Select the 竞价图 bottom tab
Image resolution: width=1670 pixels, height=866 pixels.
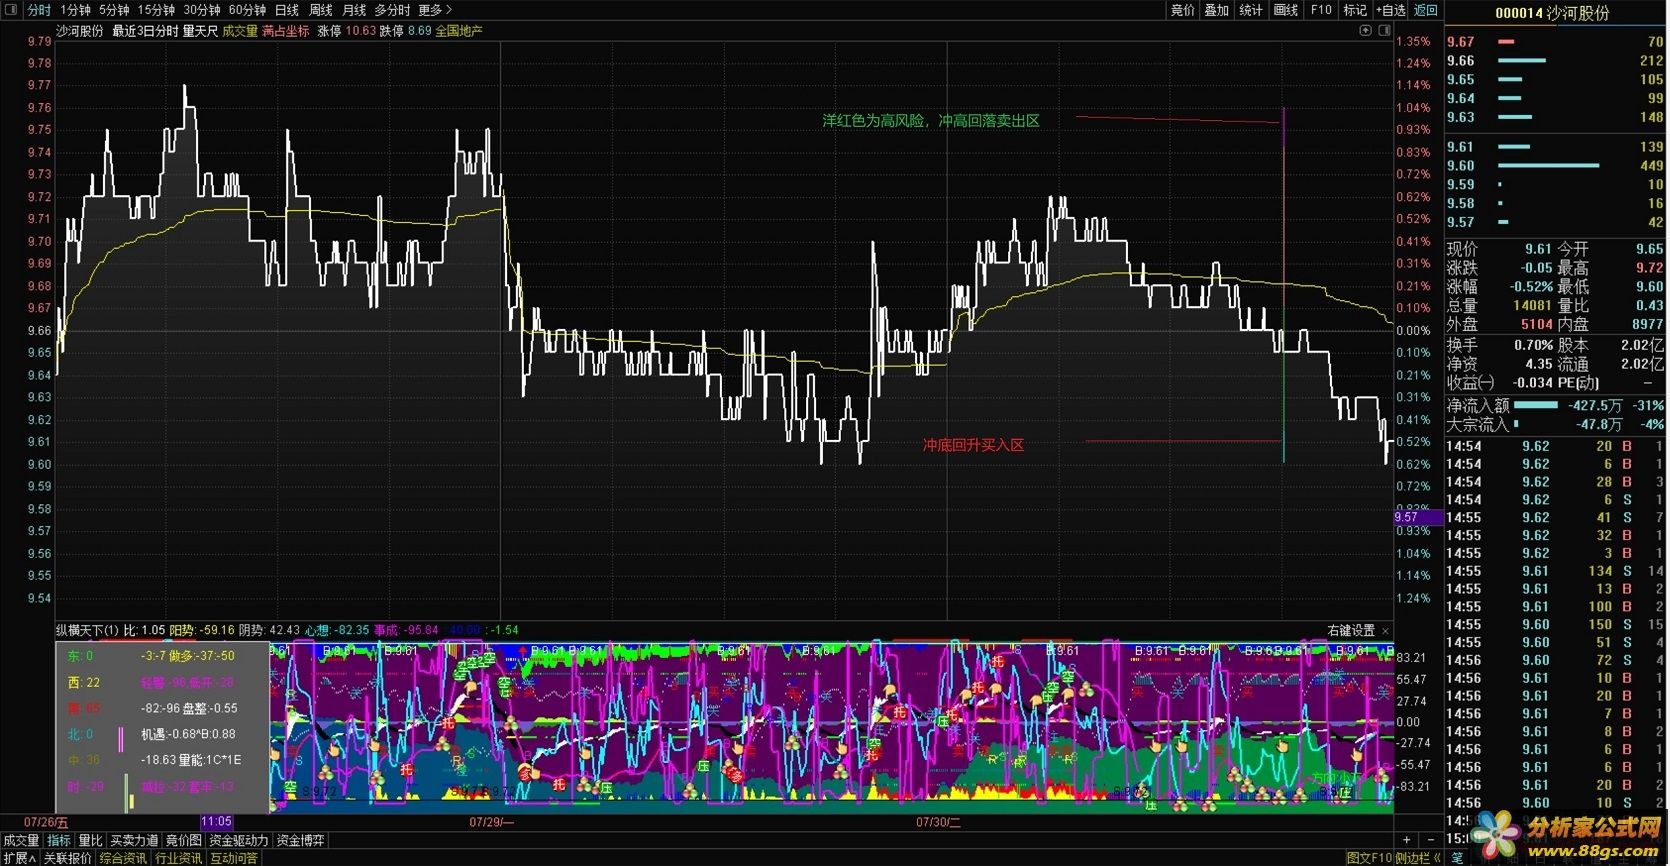(x=183, y=841)
